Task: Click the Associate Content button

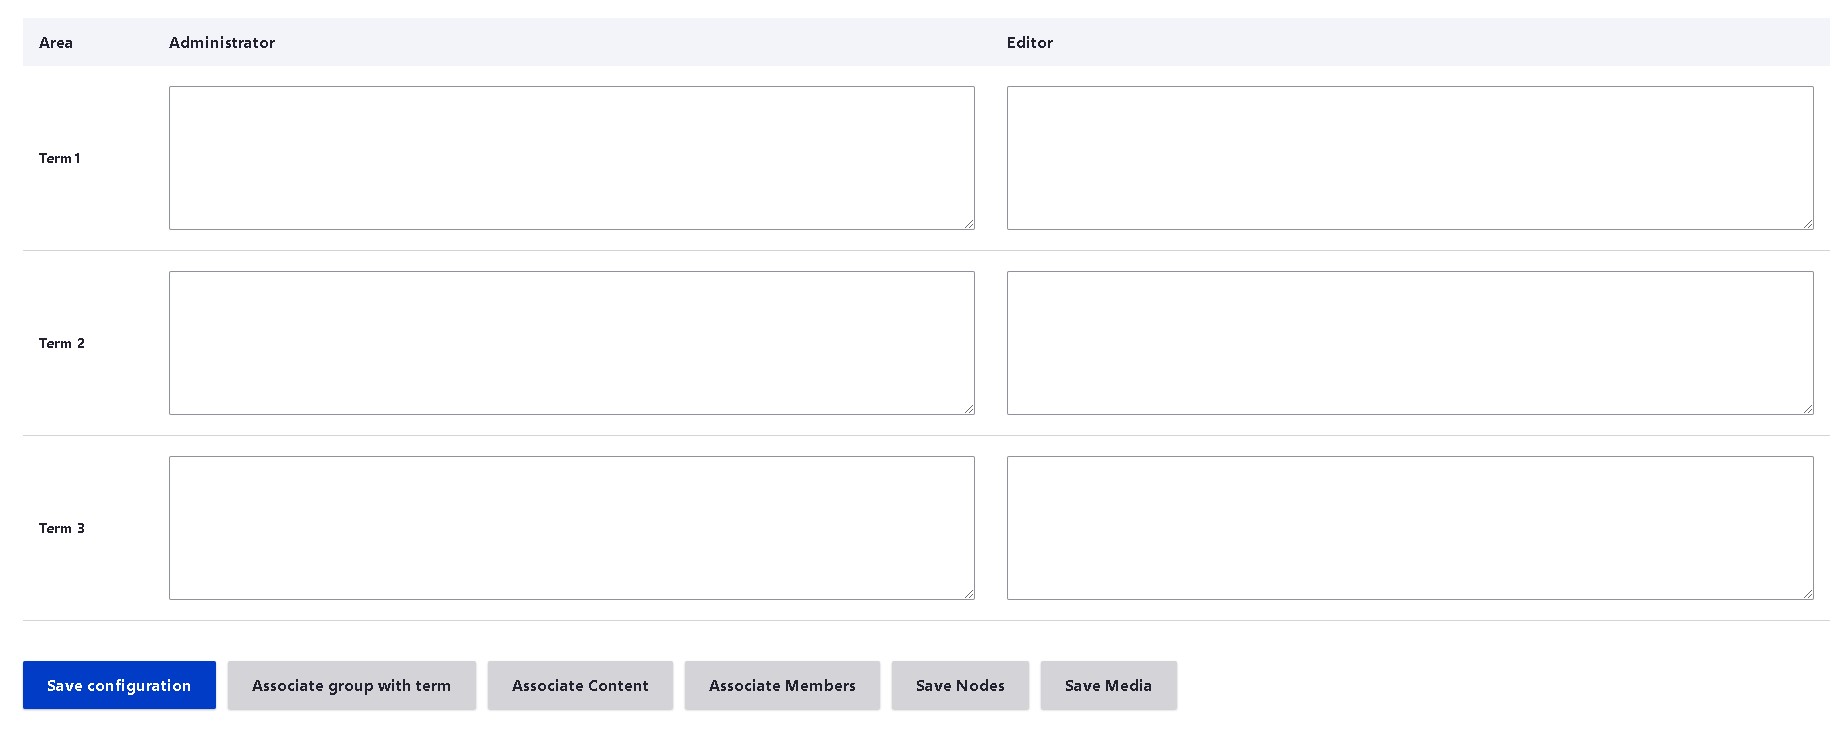Action: coord(580,685)
